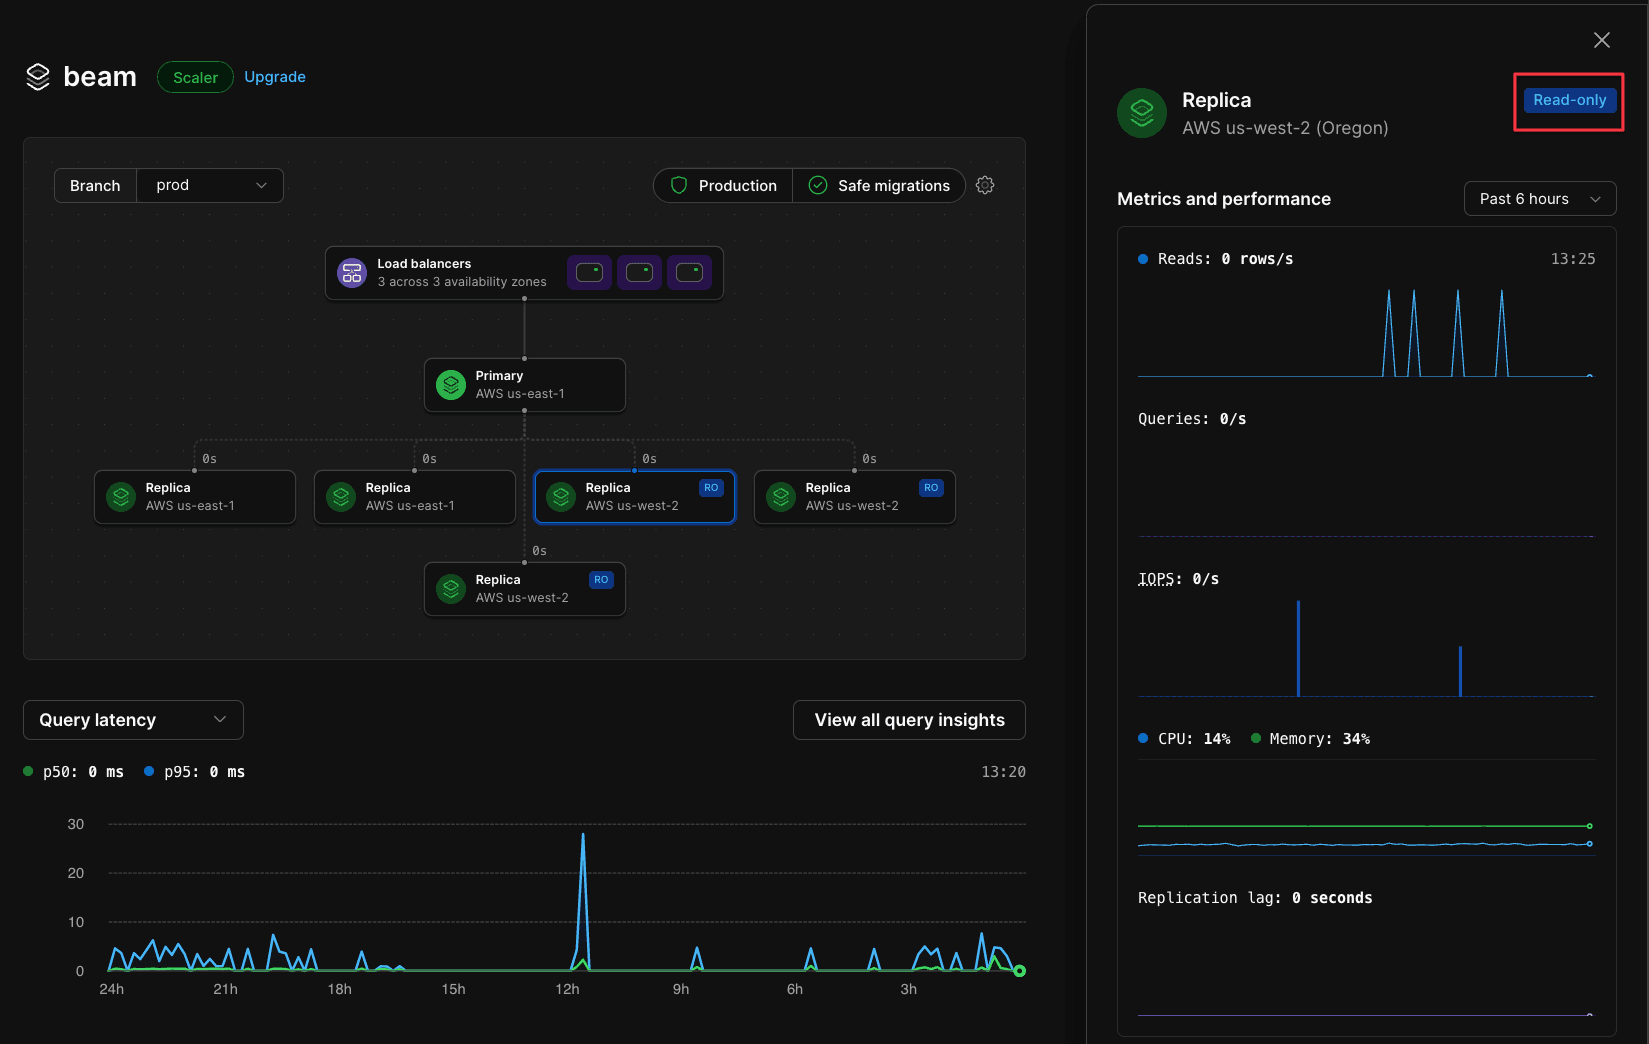Click the p95 legend blue dot

(149, 771)
